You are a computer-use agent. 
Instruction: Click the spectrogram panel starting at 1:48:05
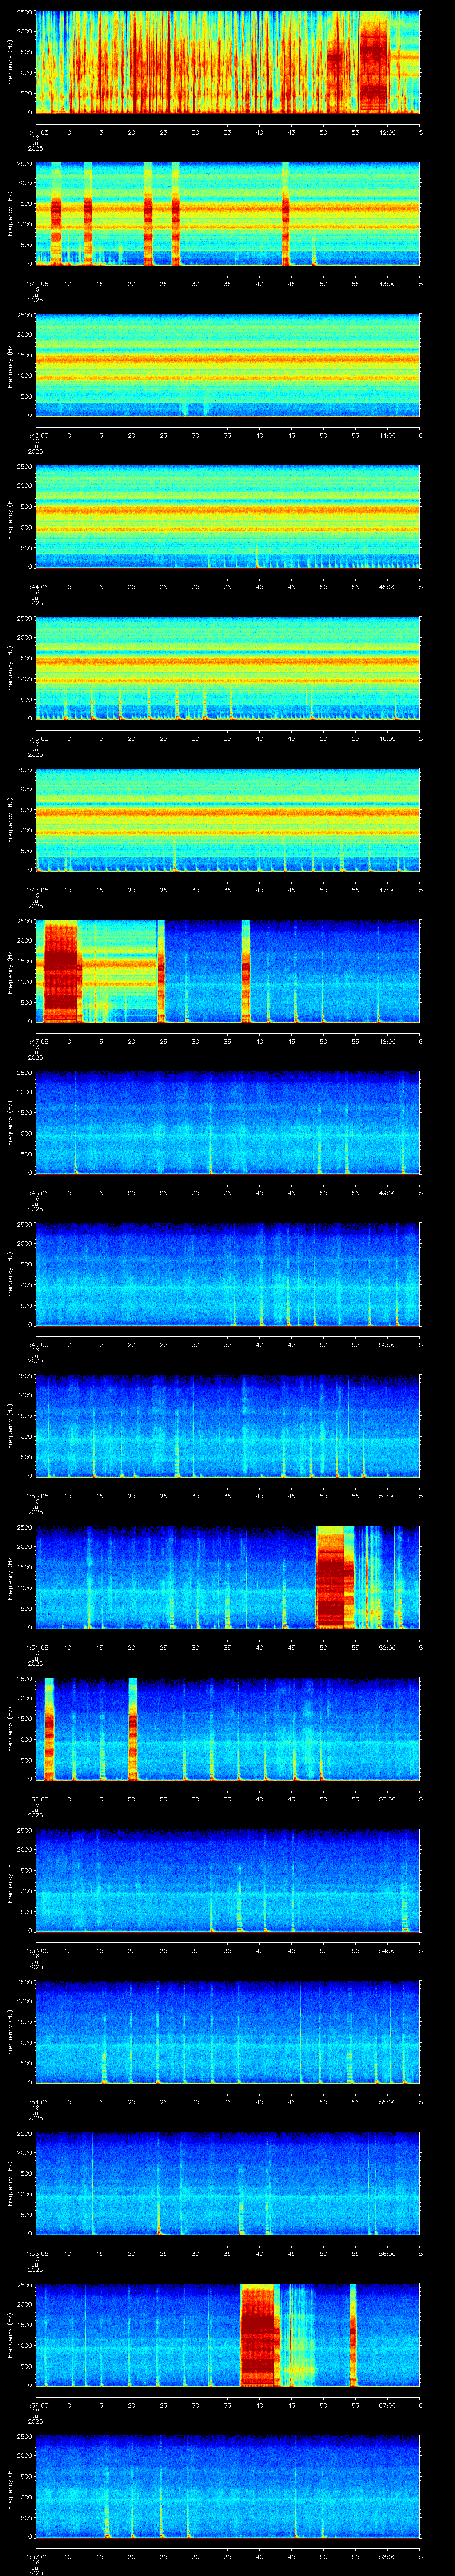(x=228, y=1123)
